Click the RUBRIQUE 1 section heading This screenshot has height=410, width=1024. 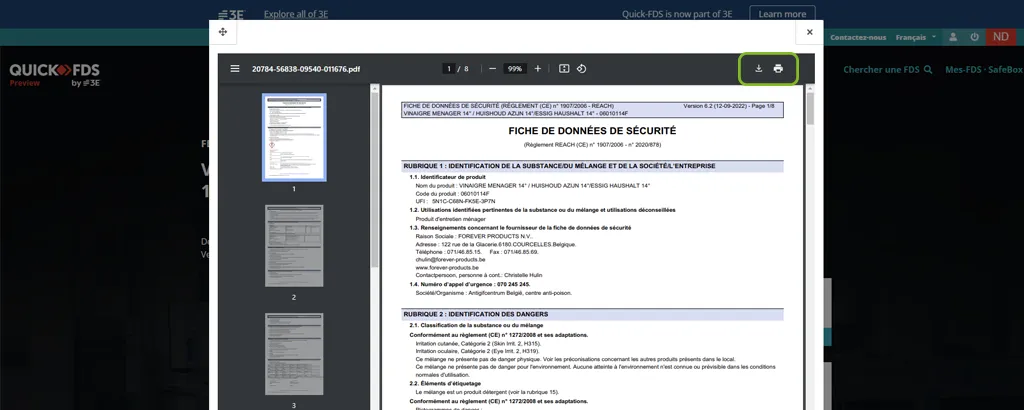pyautogui.click(x=559, y=166)
